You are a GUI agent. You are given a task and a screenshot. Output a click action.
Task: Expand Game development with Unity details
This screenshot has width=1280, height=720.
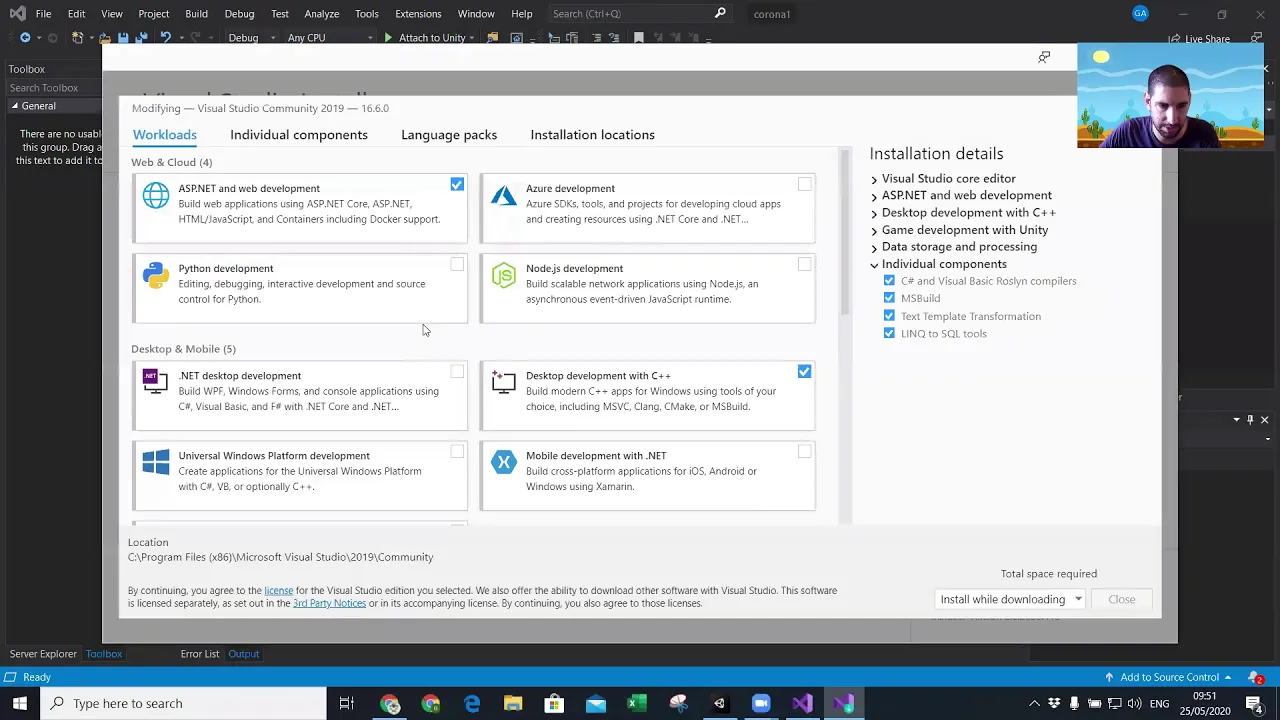coord(874,230)
